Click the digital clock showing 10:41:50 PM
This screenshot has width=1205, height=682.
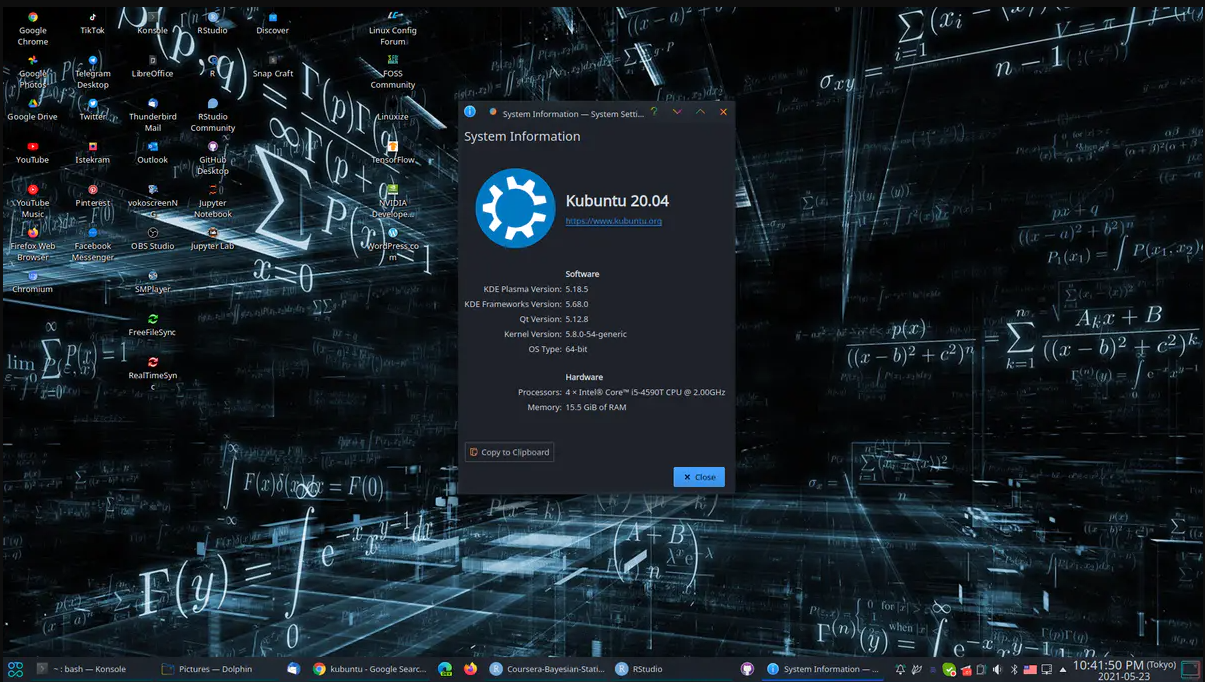[1124, 670]
